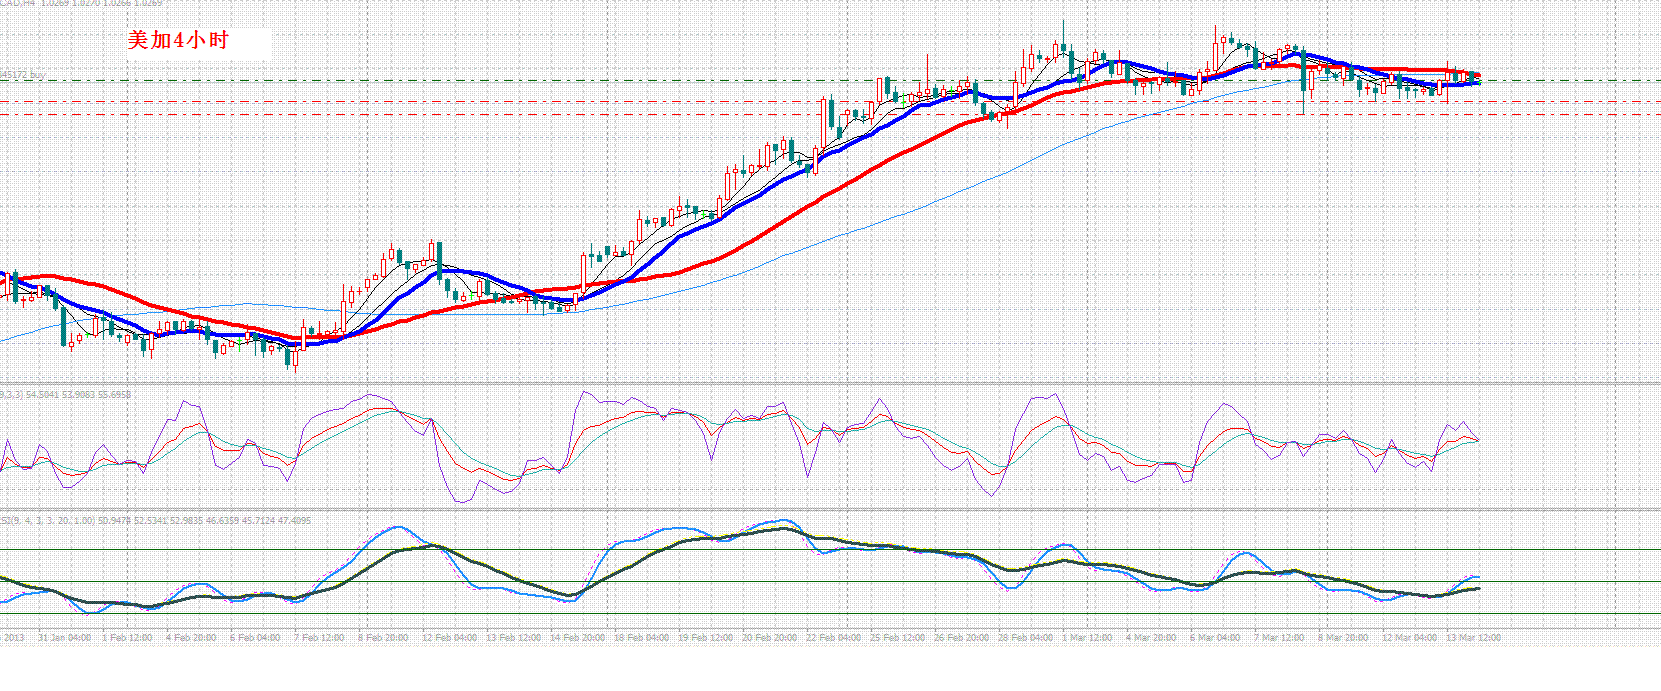The width and height of the screenshot is (1661, 691).
Task: Click the buy order label at left
Action: tap(22, 75)
